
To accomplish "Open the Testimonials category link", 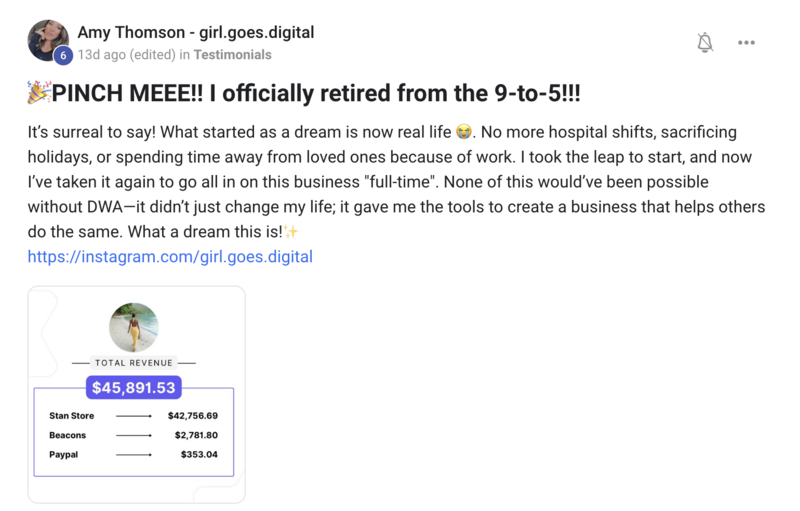I will (232, 55).
